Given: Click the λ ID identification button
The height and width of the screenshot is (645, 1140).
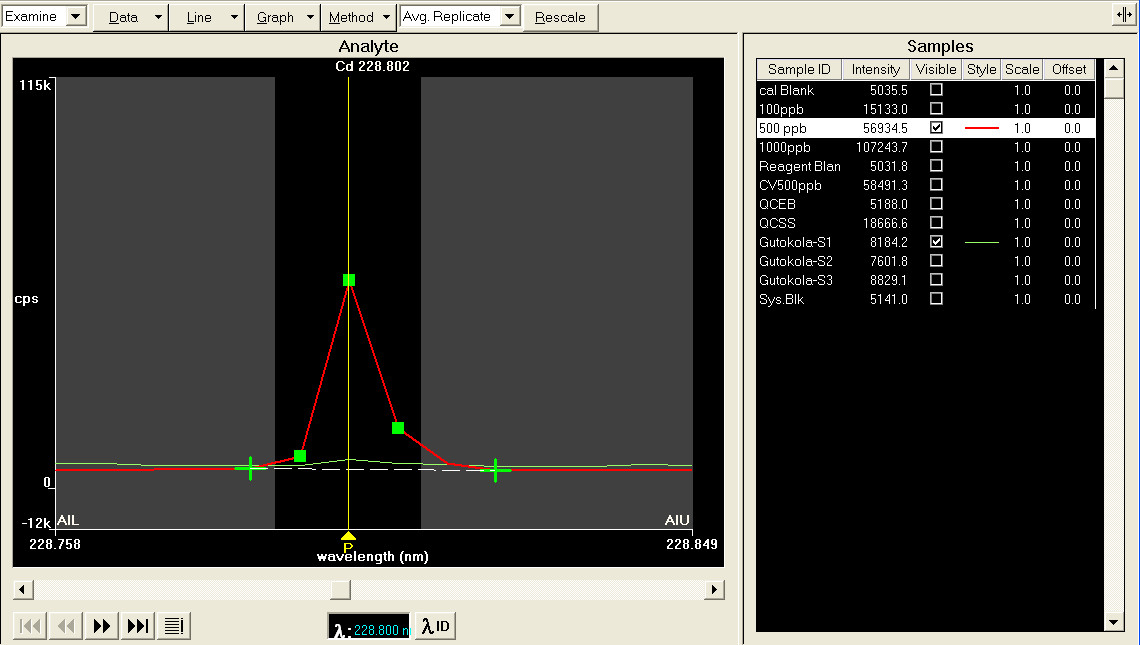Looking at the screenshot, I should click(434, 625).
